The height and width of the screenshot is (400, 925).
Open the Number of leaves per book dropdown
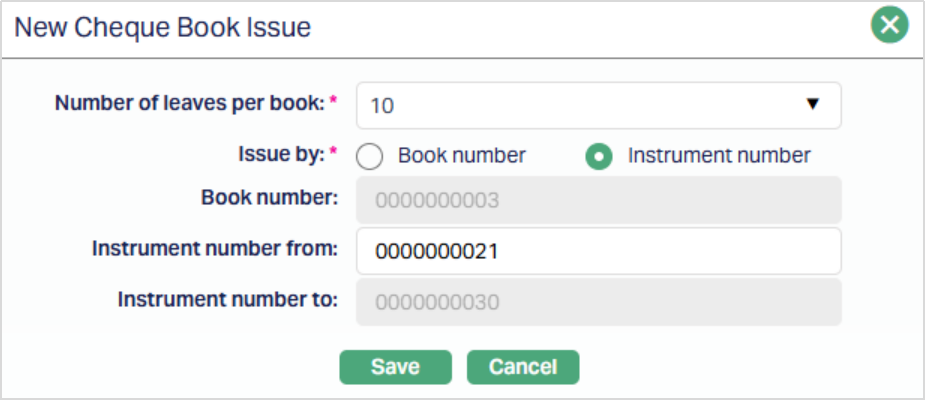coord(598,105)
